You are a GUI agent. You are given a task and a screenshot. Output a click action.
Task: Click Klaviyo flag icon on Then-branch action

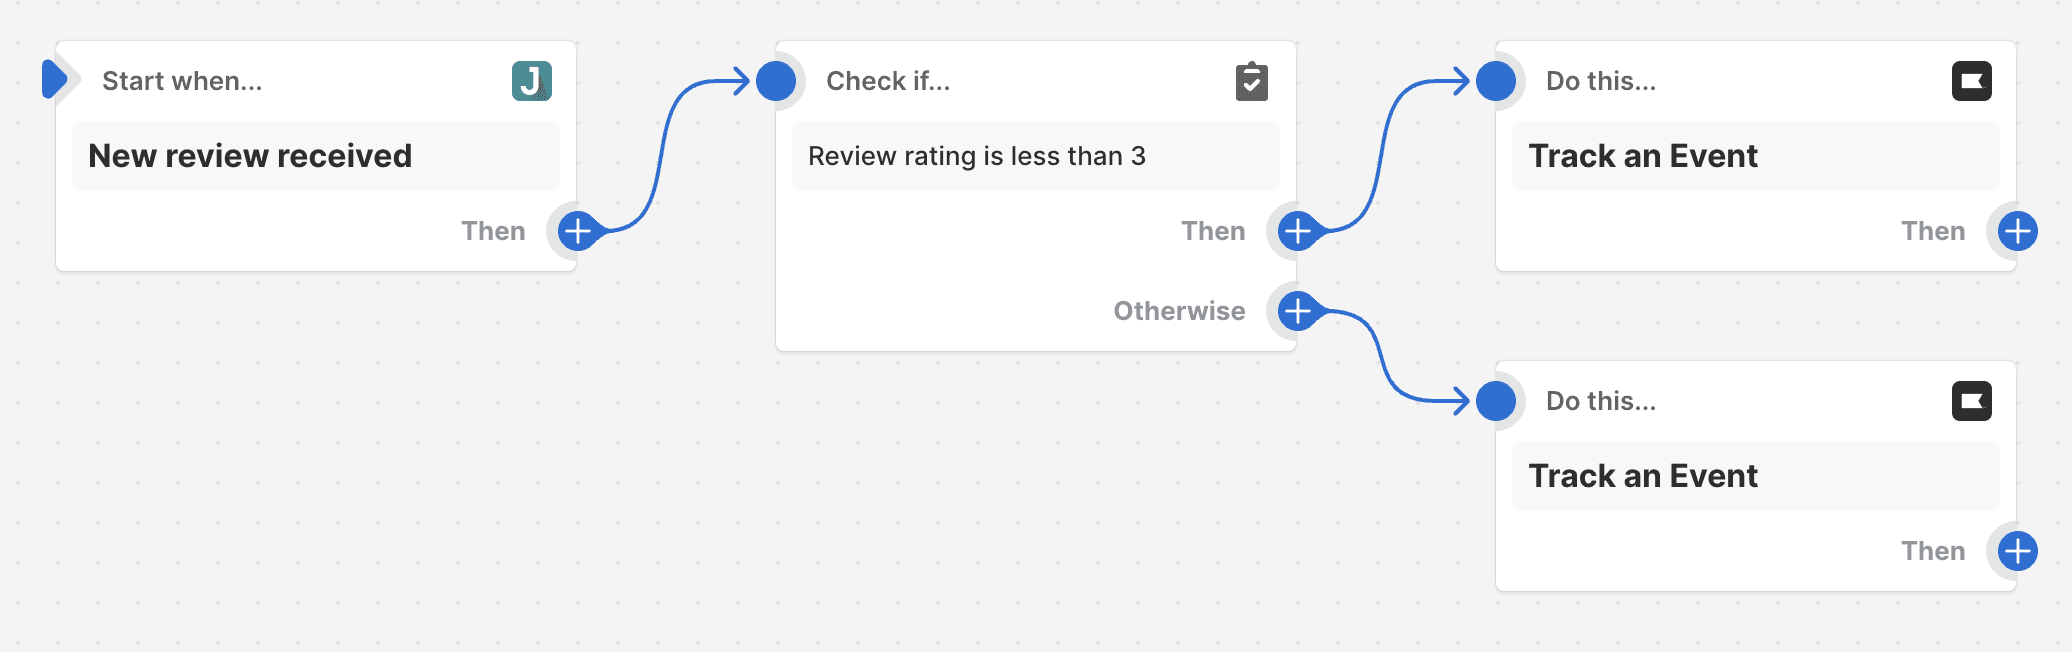(x=1971, y=81)
